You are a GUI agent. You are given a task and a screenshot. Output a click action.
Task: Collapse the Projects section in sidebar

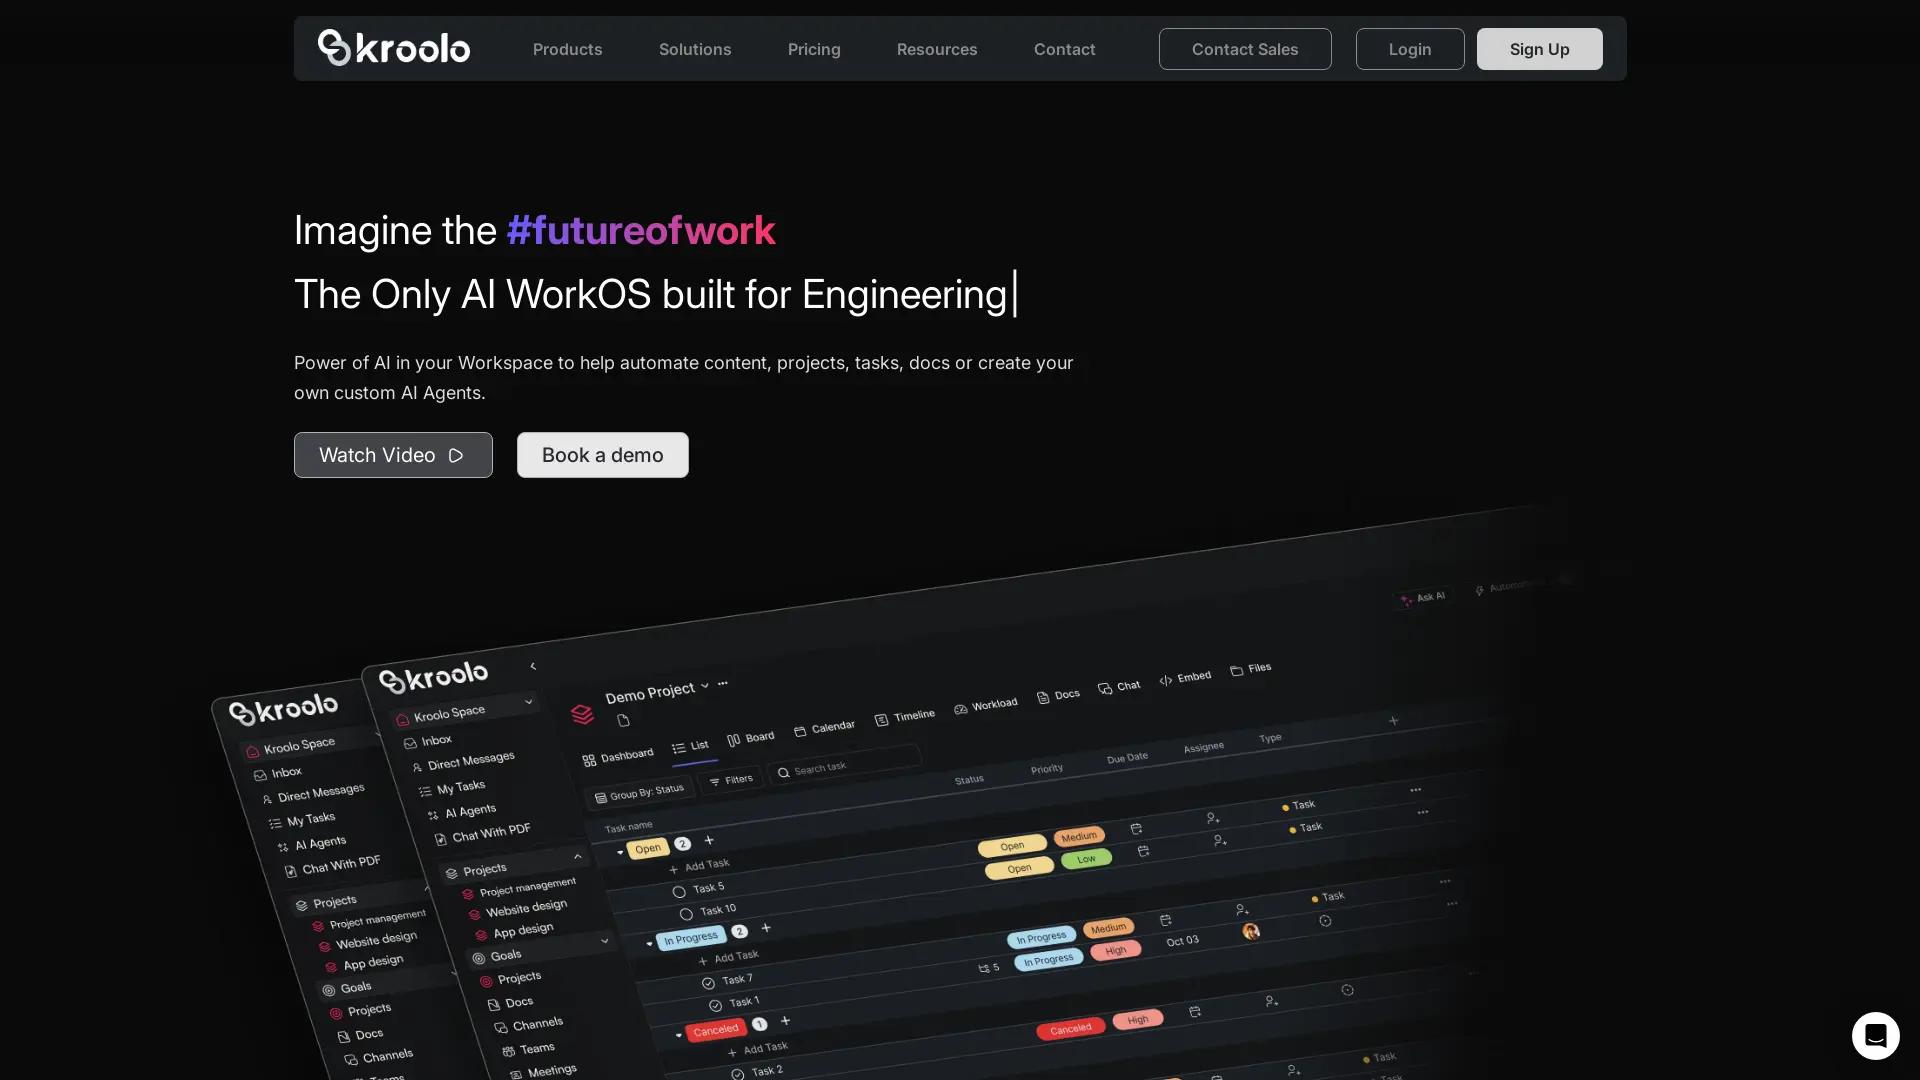[x=578, y=857]
